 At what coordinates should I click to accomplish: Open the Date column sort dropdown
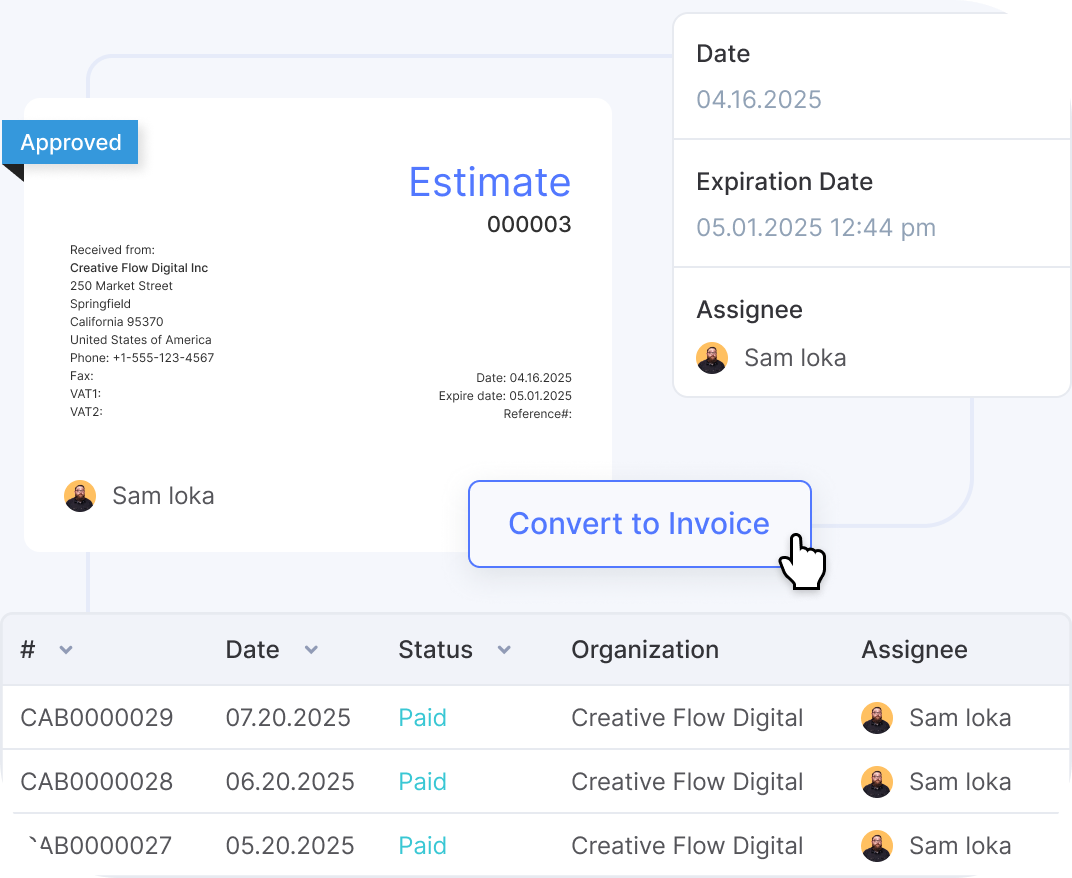[311, 650]
